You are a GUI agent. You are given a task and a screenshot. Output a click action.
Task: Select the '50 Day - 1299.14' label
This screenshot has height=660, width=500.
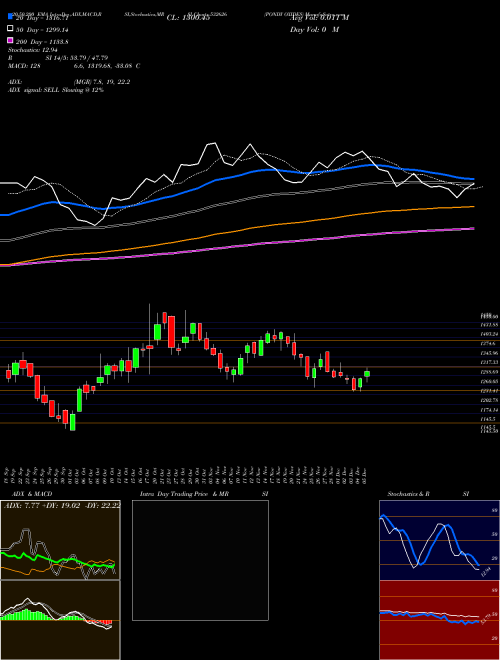[42, 30]
